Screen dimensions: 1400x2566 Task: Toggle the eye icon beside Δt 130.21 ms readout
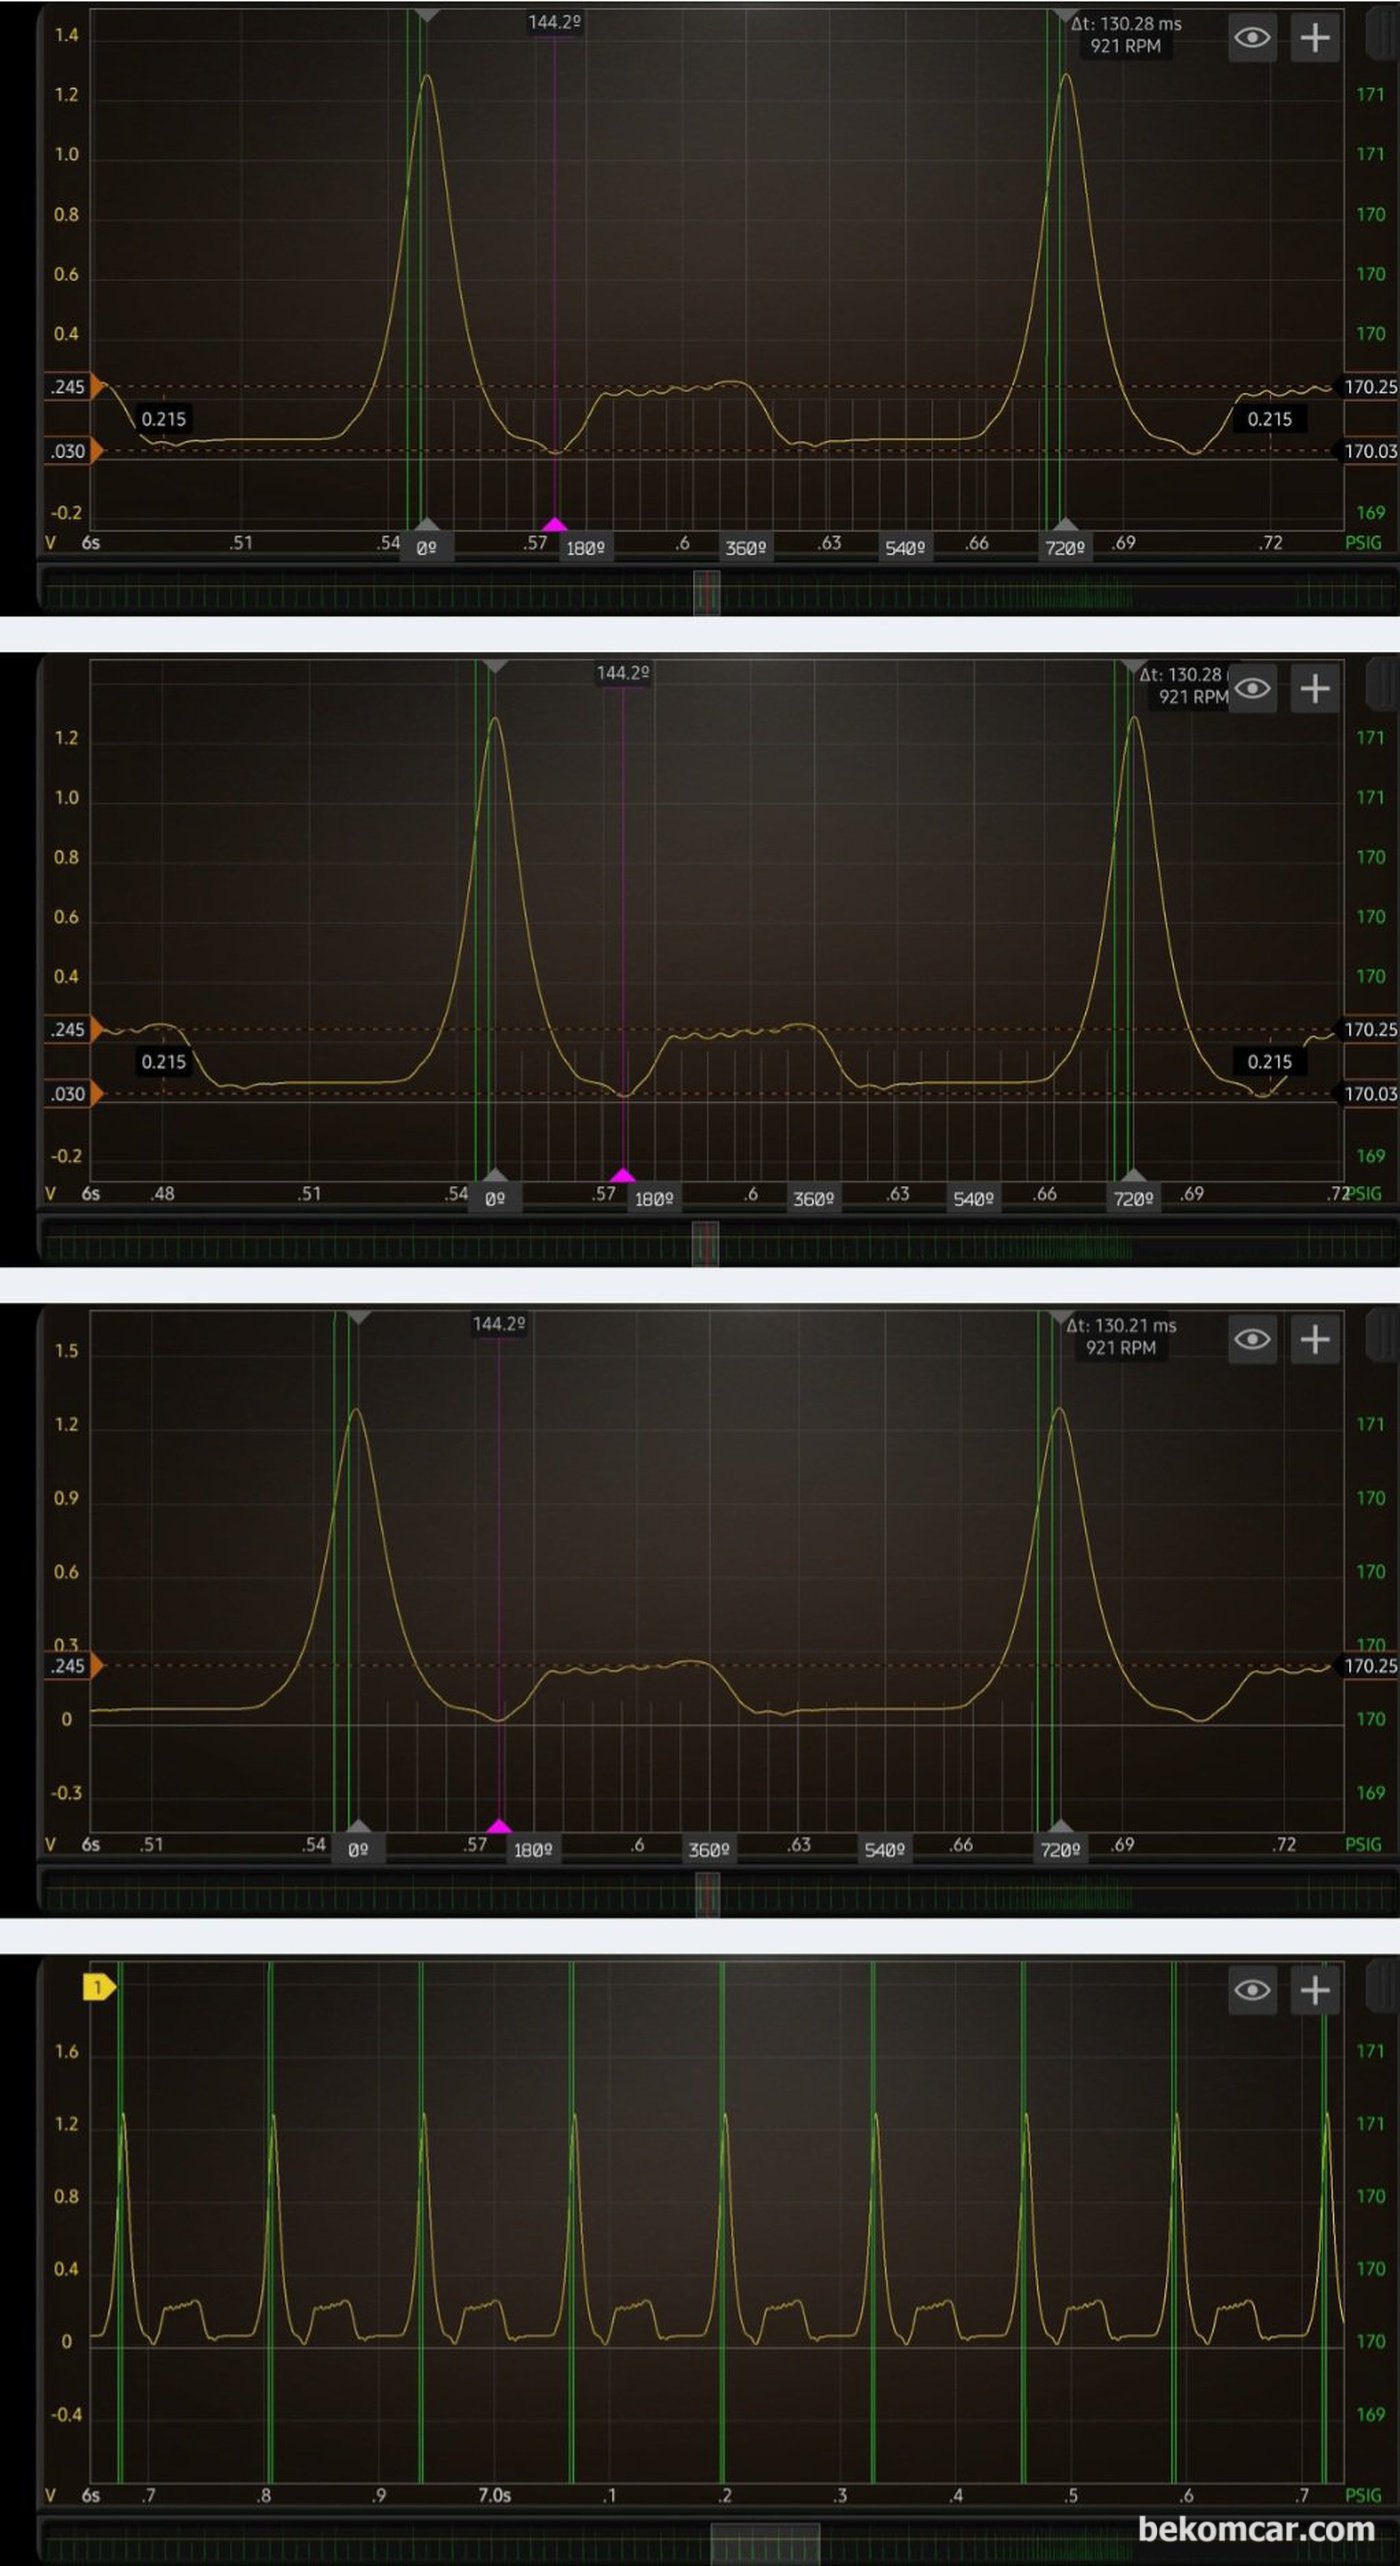click(1252, 1339)
